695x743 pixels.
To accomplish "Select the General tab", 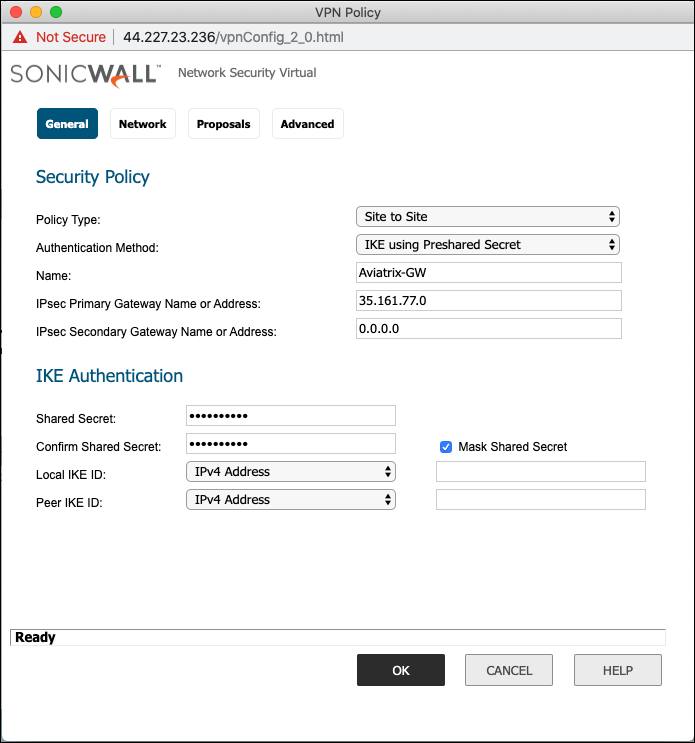I will (67, 124).
